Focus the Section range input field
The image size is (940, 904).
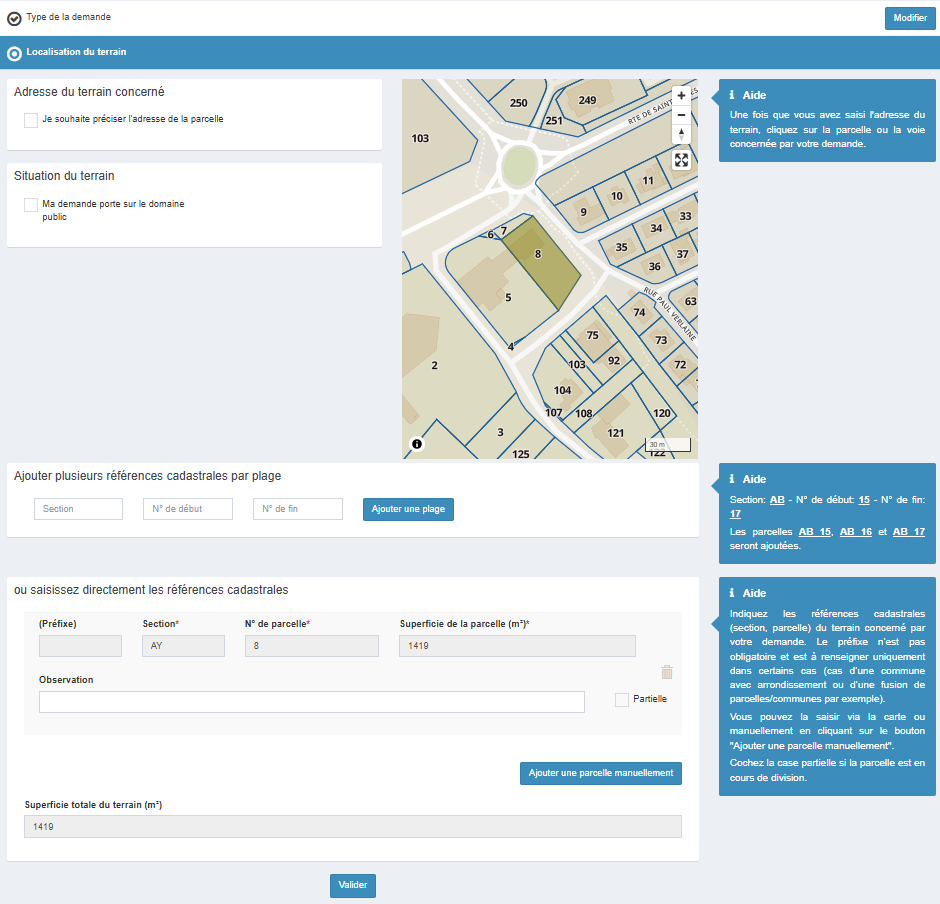[x=78, y=509]
